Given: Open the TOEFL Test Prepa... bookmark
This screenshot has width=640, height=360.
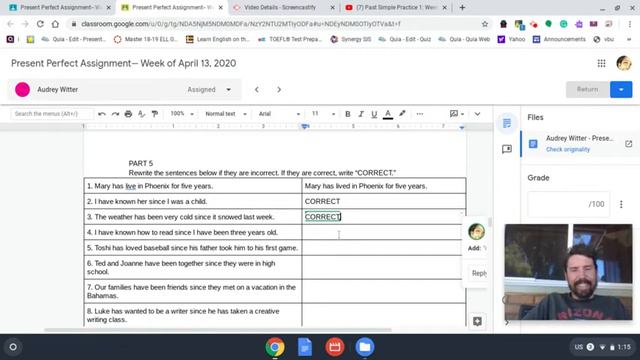Looking at the screenshot, I should [x=290, y=39].
